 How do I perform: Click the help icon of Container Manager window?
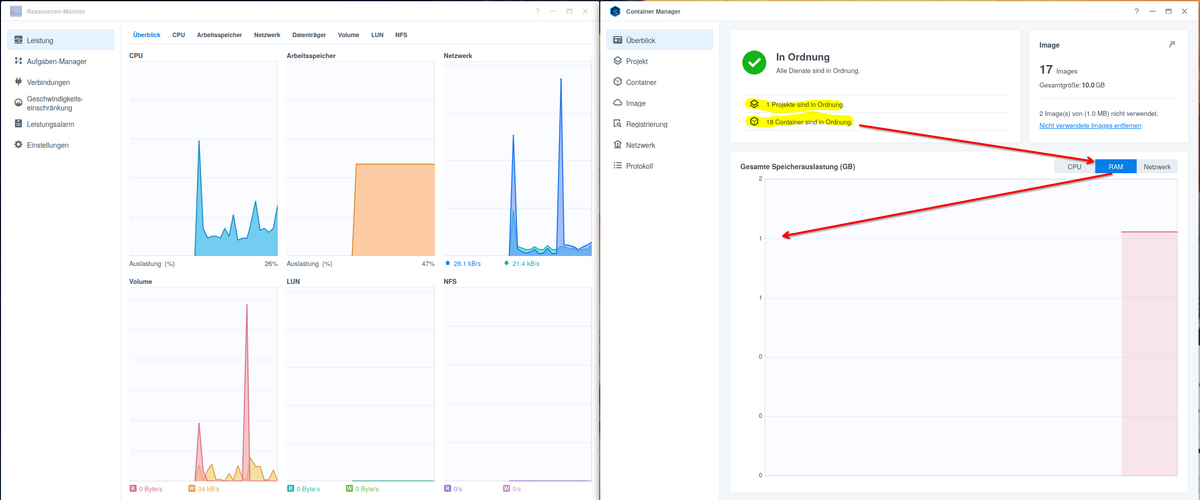pyautogui.click(x=1136, y=10)
